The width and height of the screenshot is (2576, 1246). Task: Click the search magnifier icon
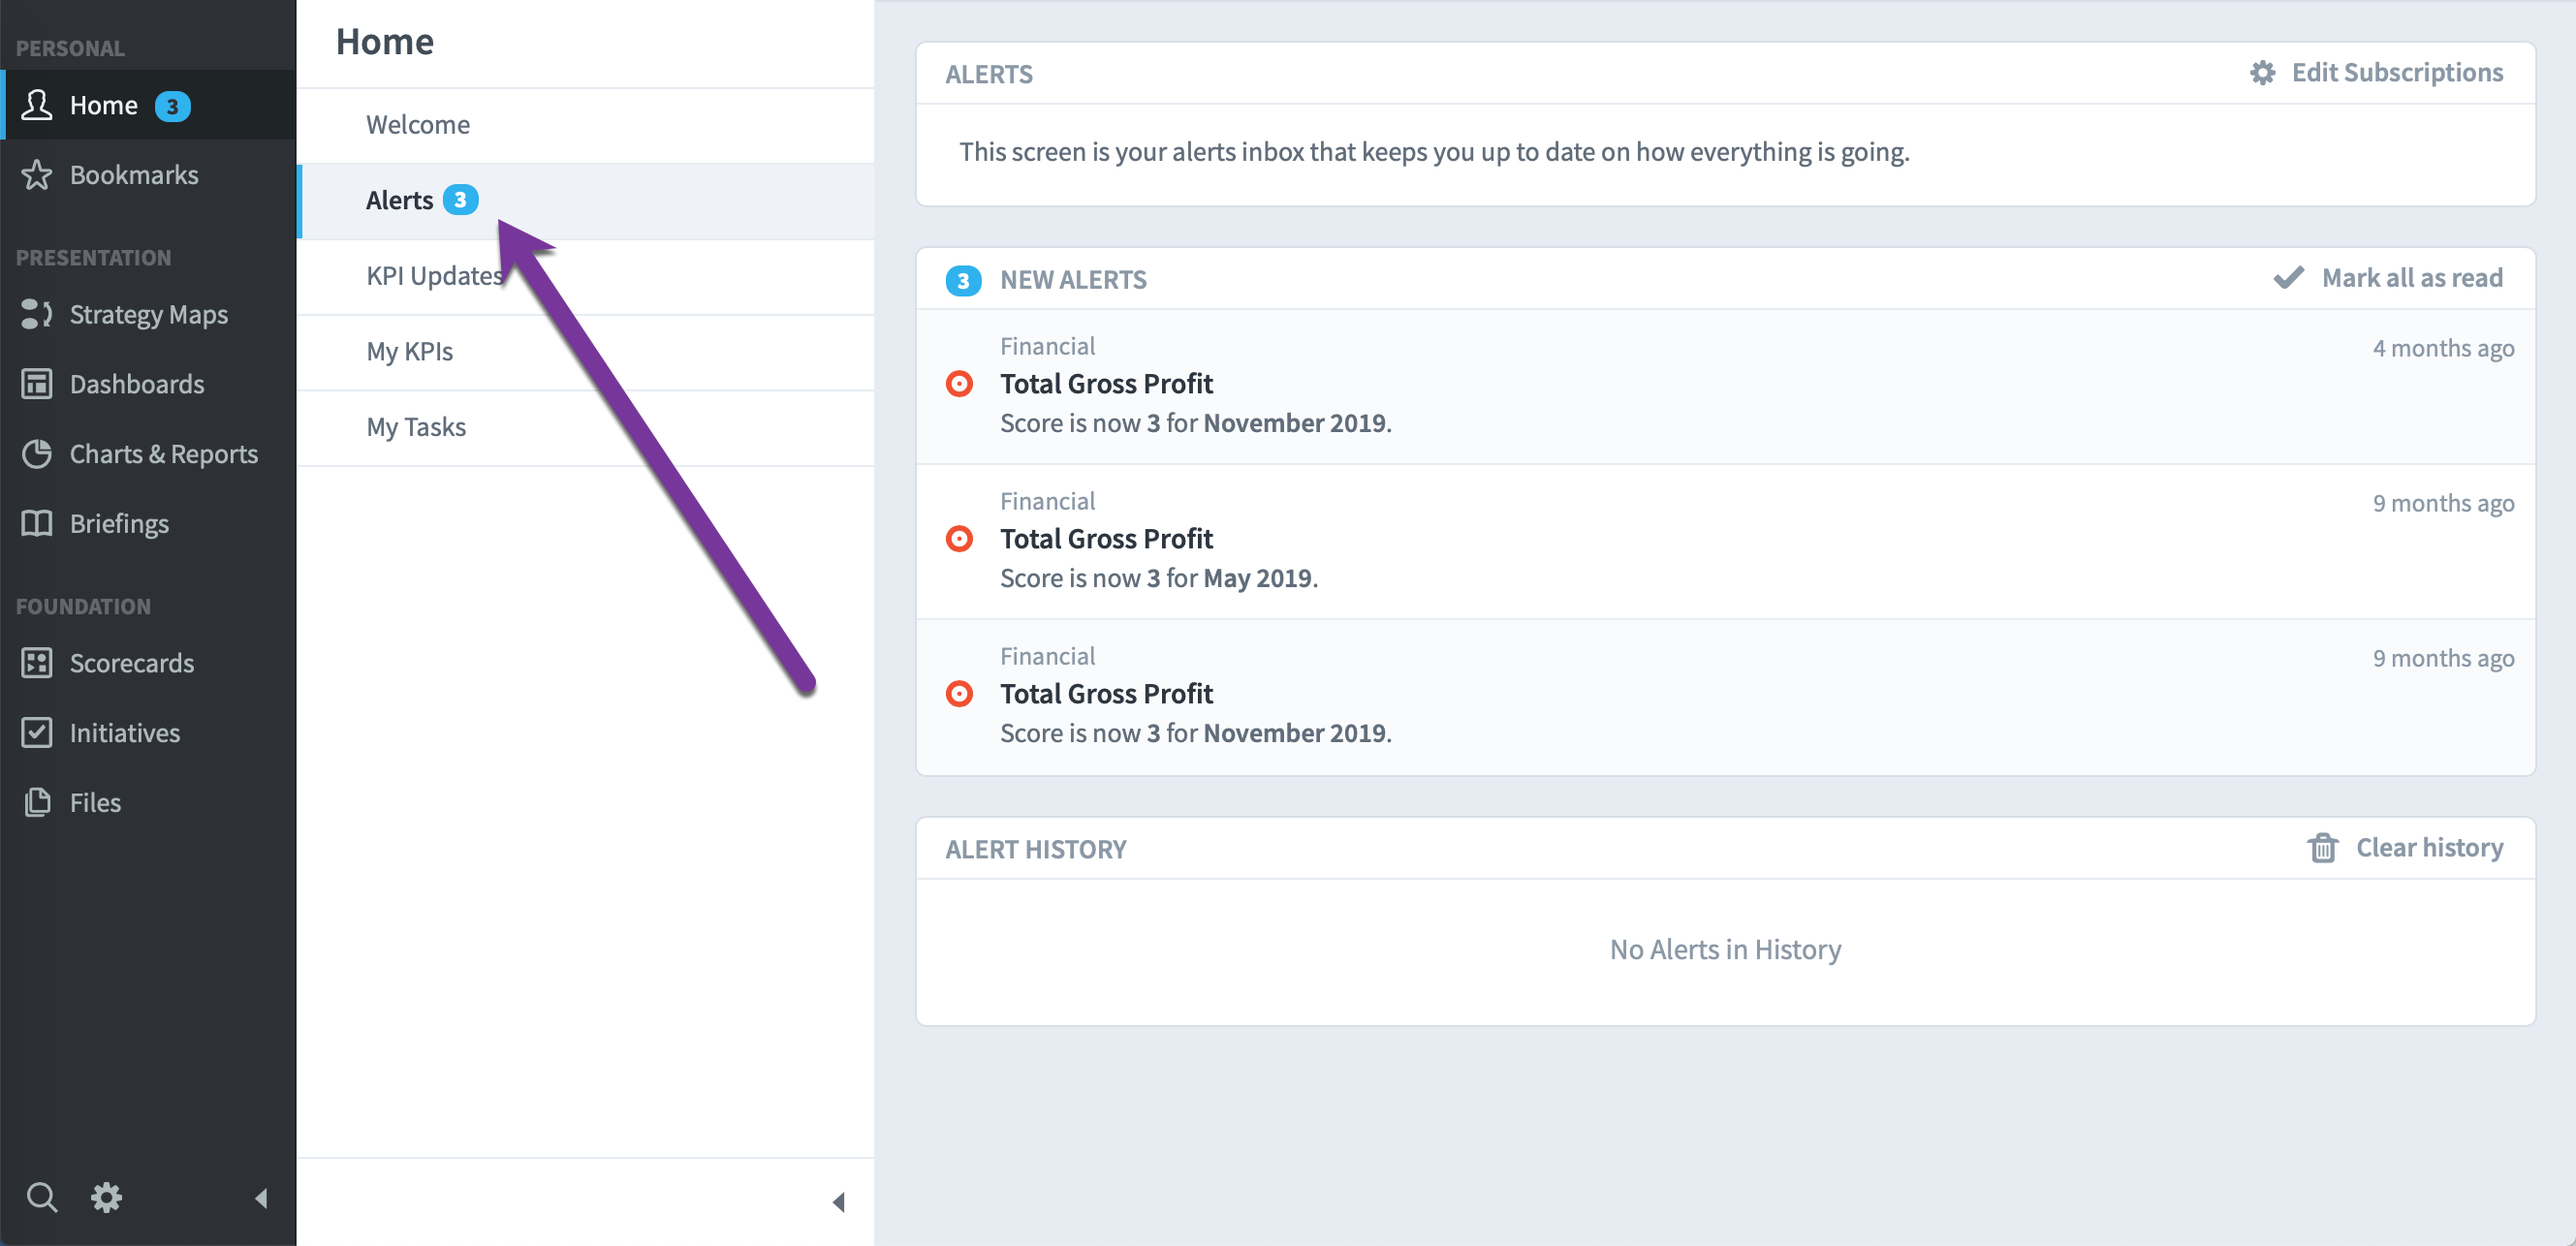41,1197
